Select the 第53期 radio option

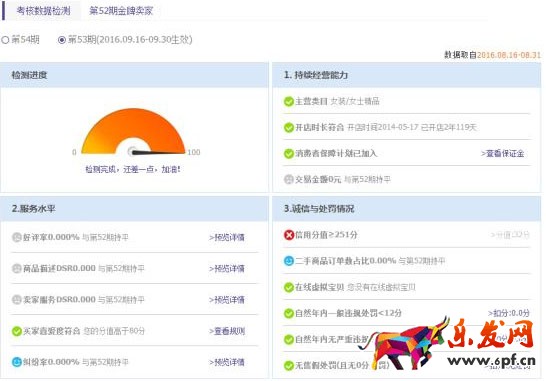(62, 40)
